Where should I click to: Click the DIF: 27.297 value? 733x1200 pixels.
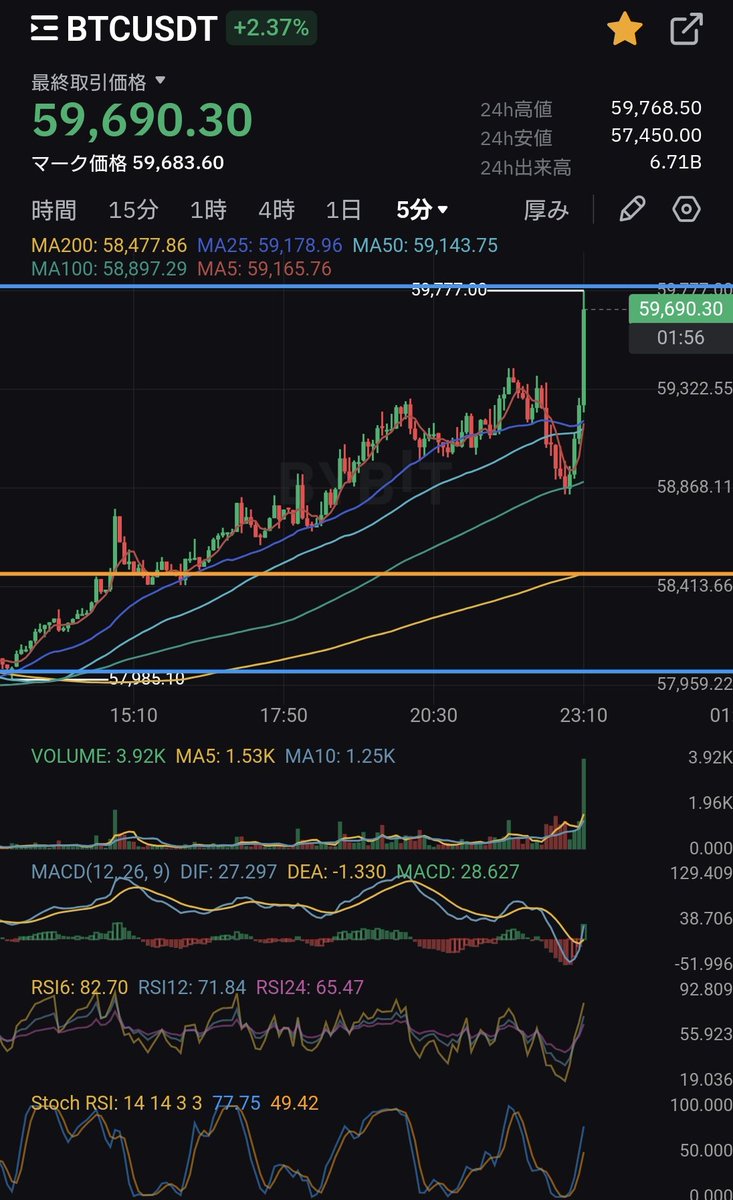tap(227, 872)
